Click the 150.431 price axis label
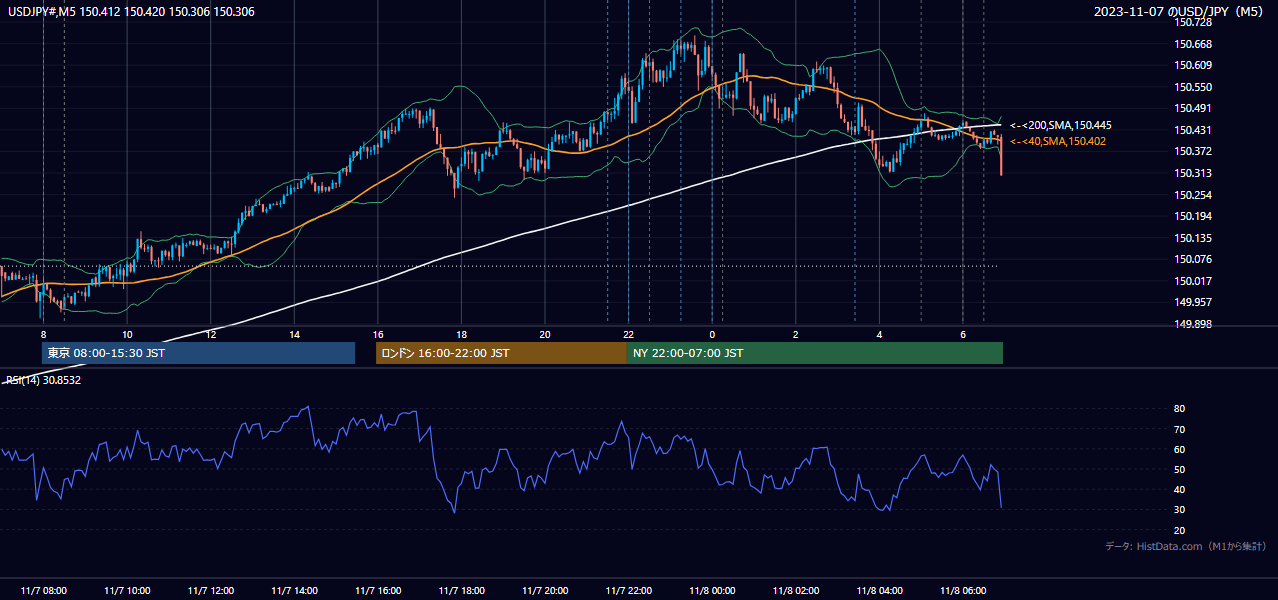 [x=1192, y=130]
